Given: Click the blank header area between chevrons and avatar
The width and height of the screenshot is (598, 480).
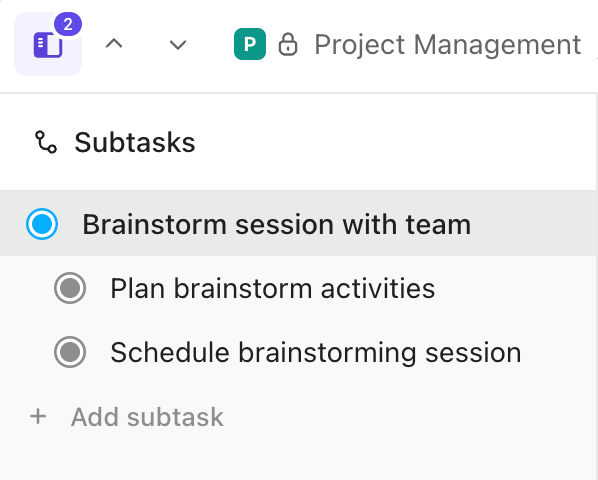Looking at the screenshot, I should [x=211, y=45].
